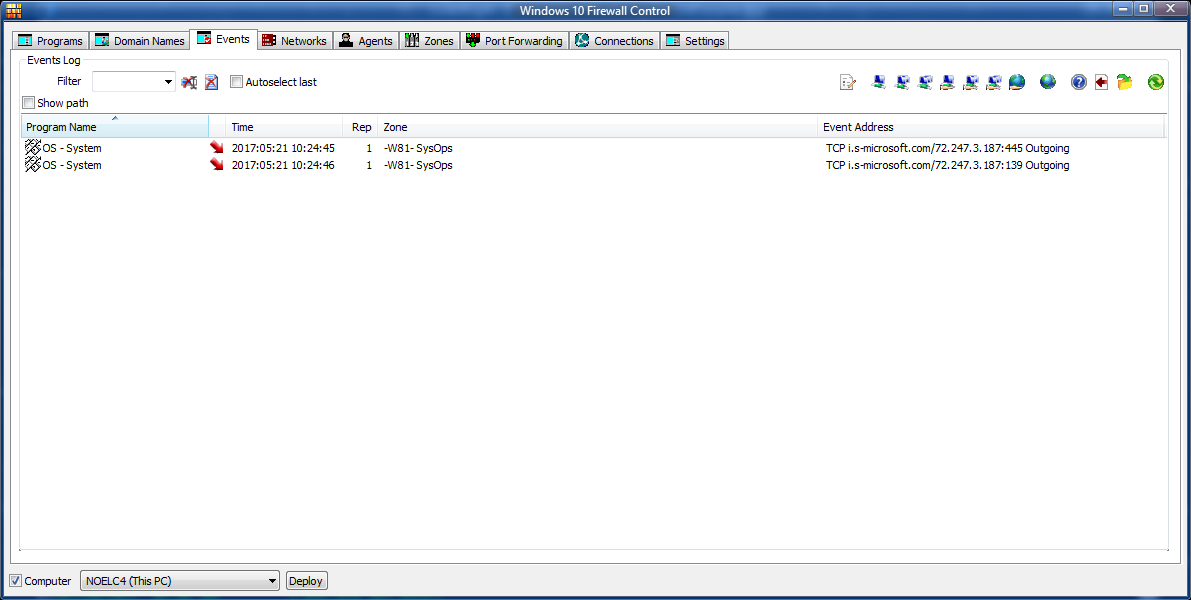1191x600 pixels.
Task: Click the standalone blue globe icon
Action: (1048, 82)
